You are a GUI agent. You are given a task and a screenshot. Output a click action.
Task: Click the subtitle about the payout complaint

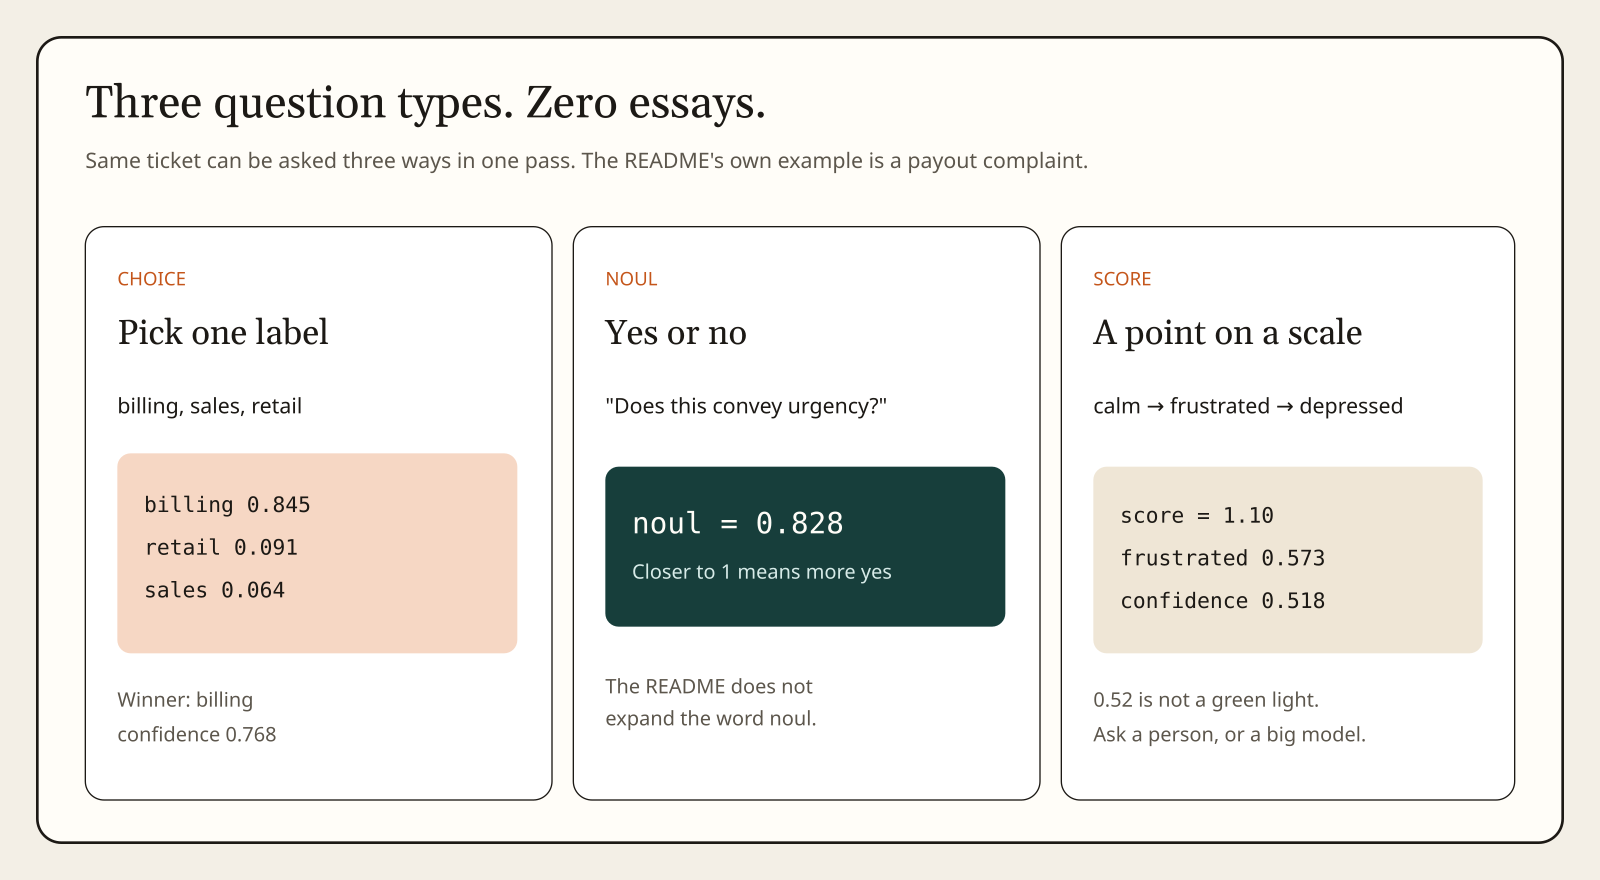(x=586, y=161)
